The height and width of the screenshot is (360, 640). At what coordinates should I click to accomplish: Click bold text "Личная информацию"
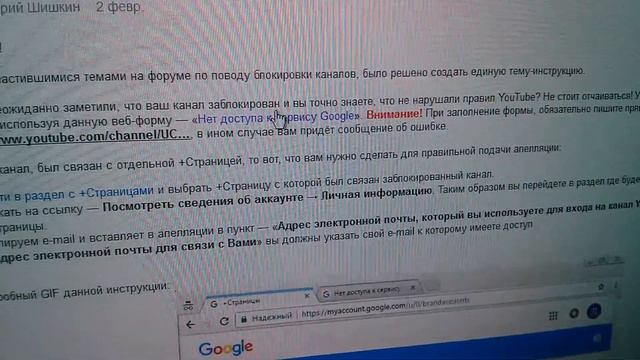point(376,193)
